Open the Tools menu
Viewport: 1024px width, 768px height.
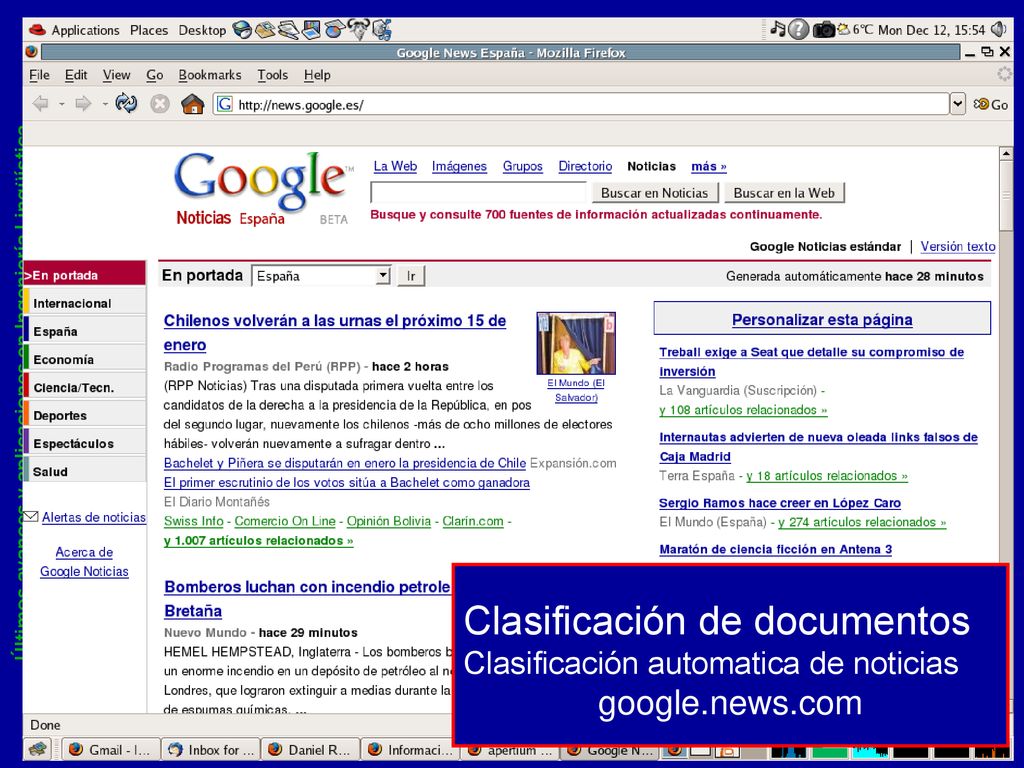pyautogui.click(x=272, y=75)
